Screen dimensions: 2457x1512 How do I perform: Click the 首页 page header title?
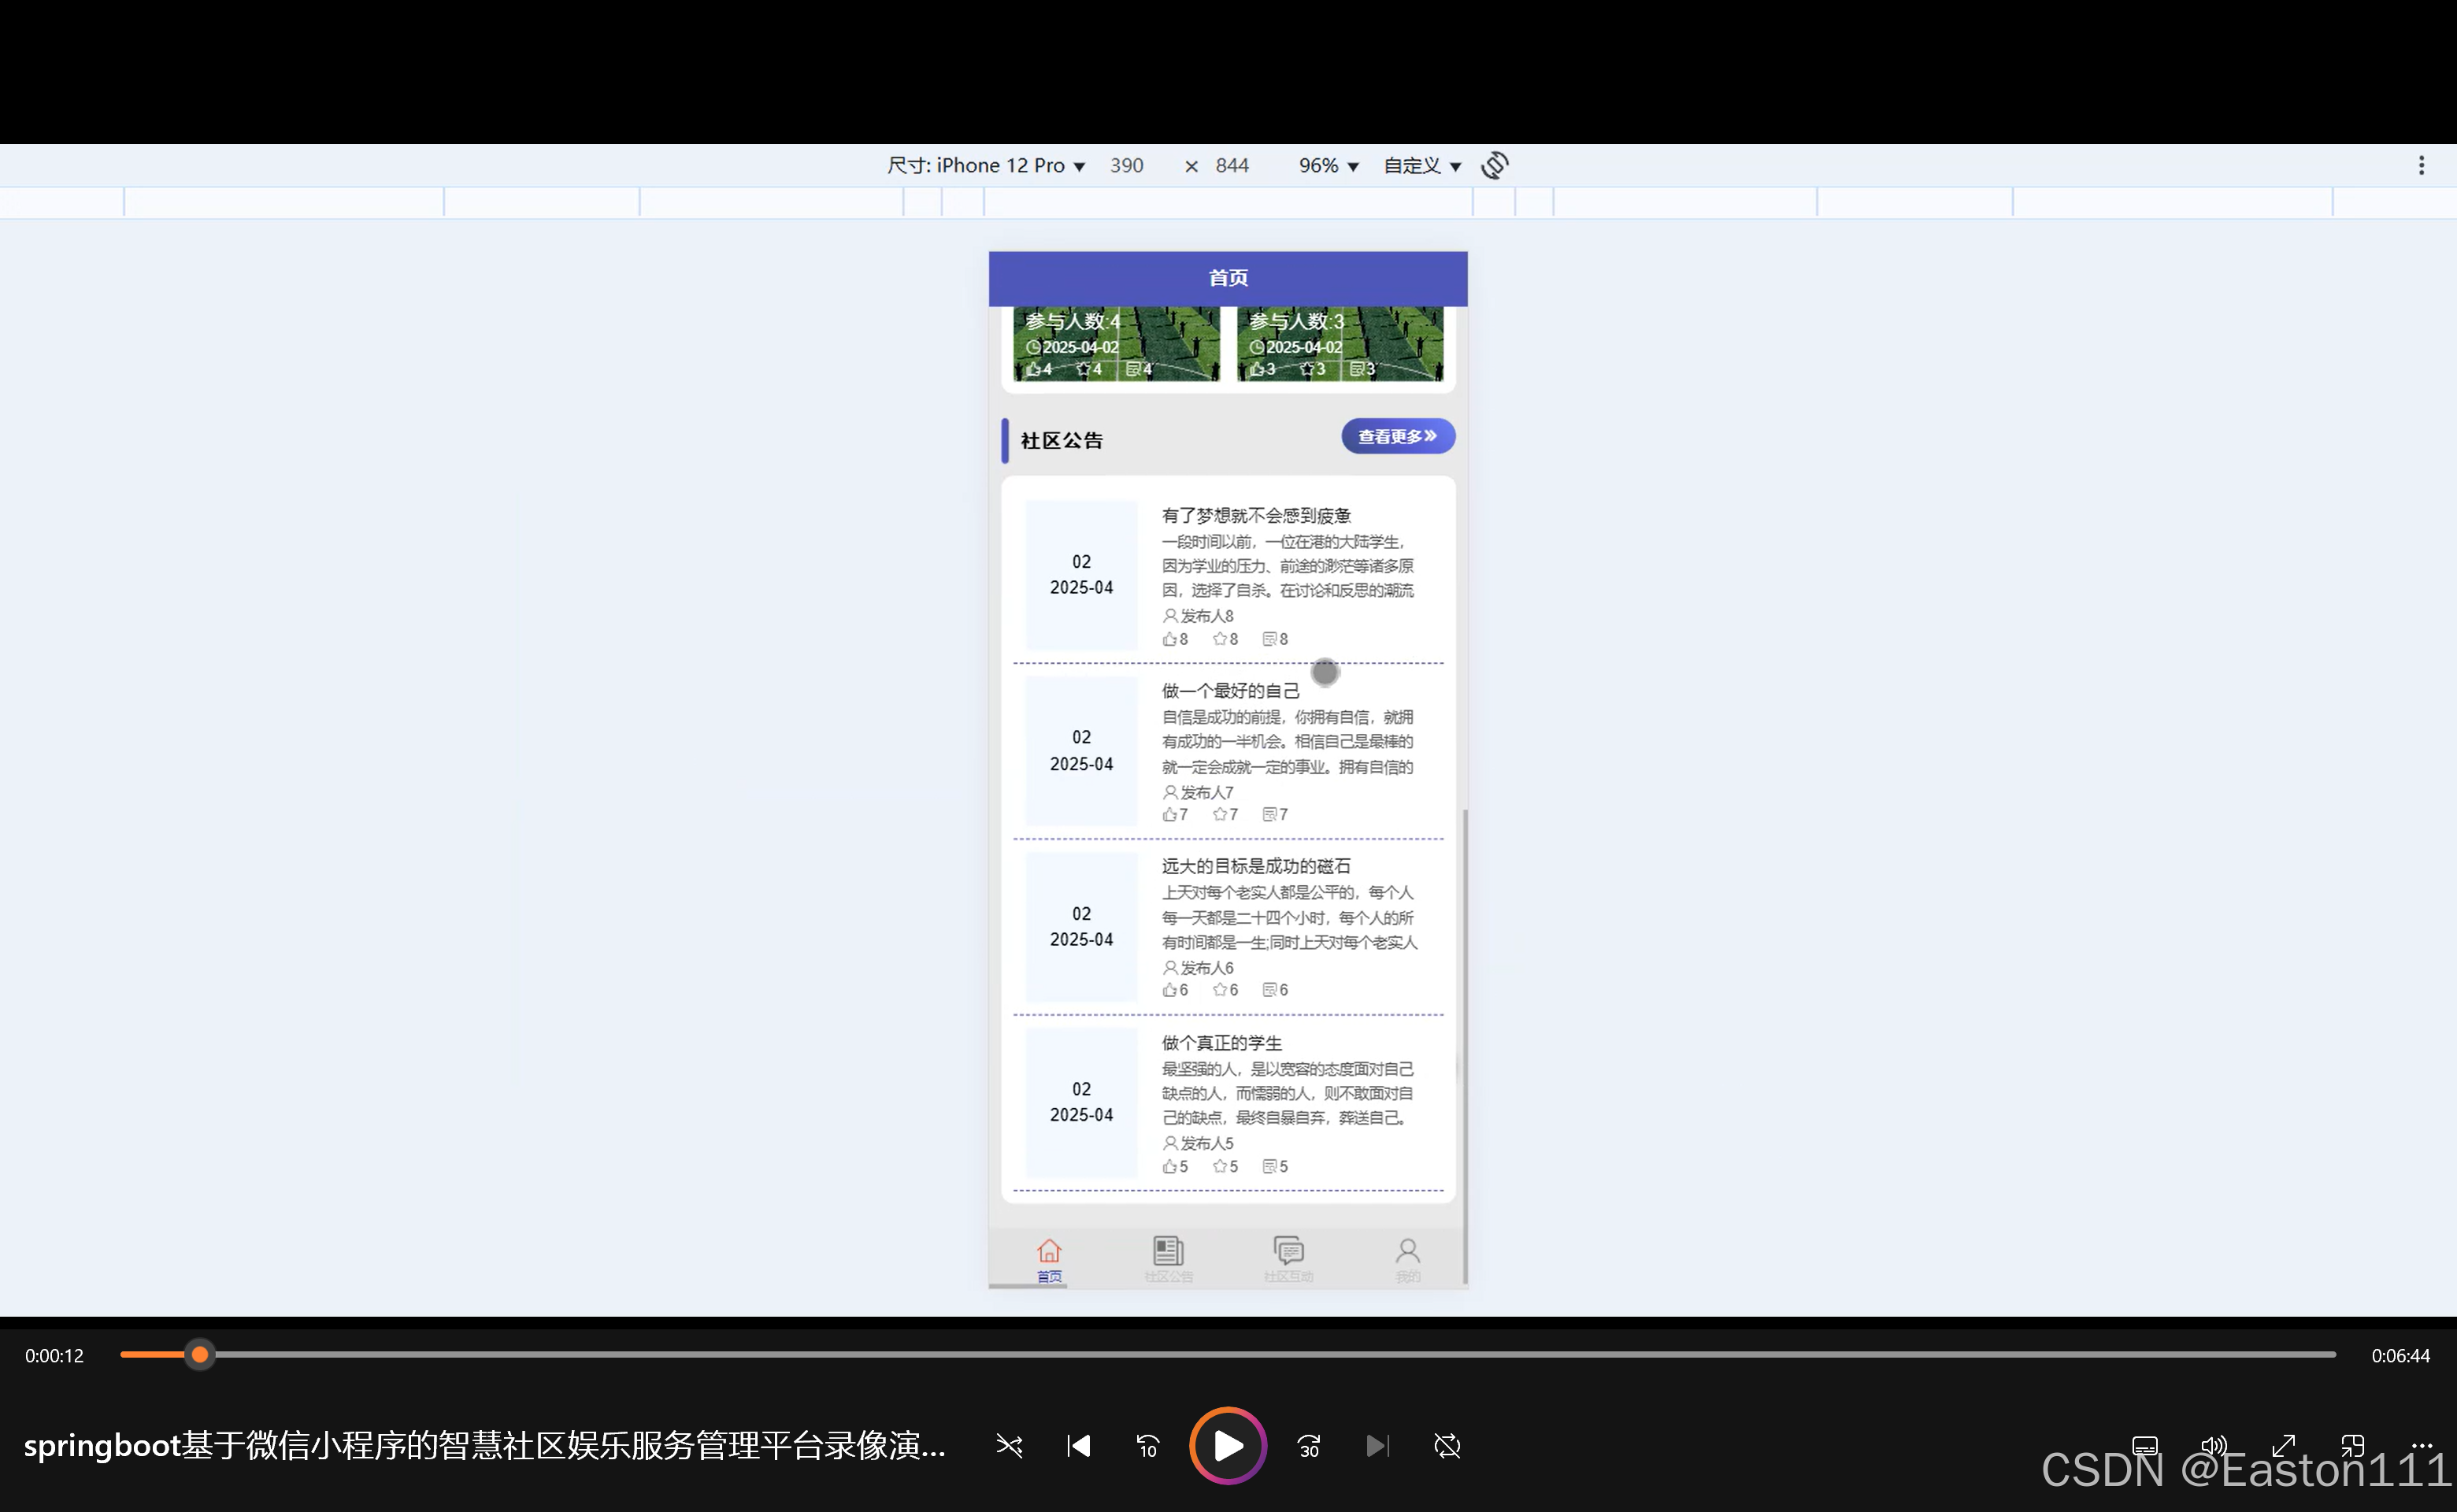1228,278
